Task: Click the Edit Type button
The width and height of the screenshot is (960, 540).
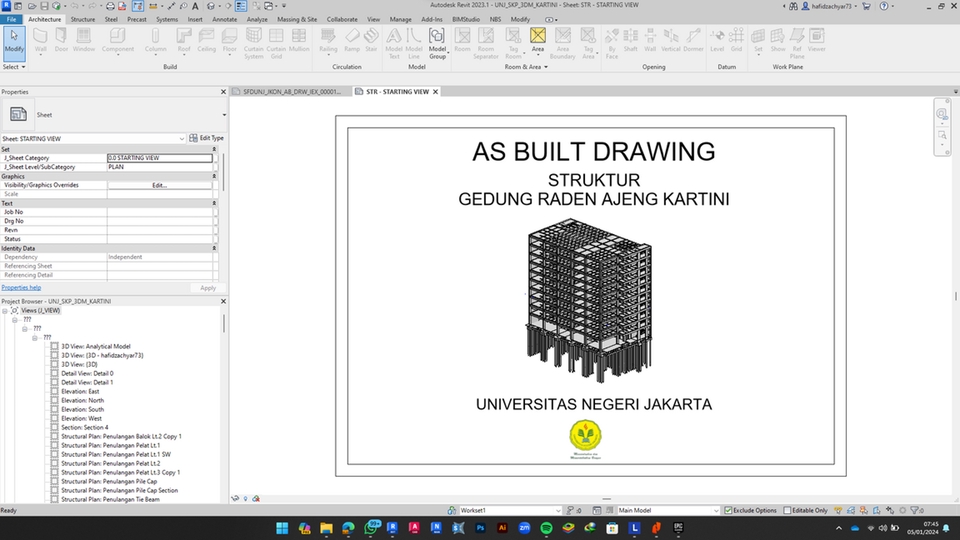Action: tap(207, 138)
